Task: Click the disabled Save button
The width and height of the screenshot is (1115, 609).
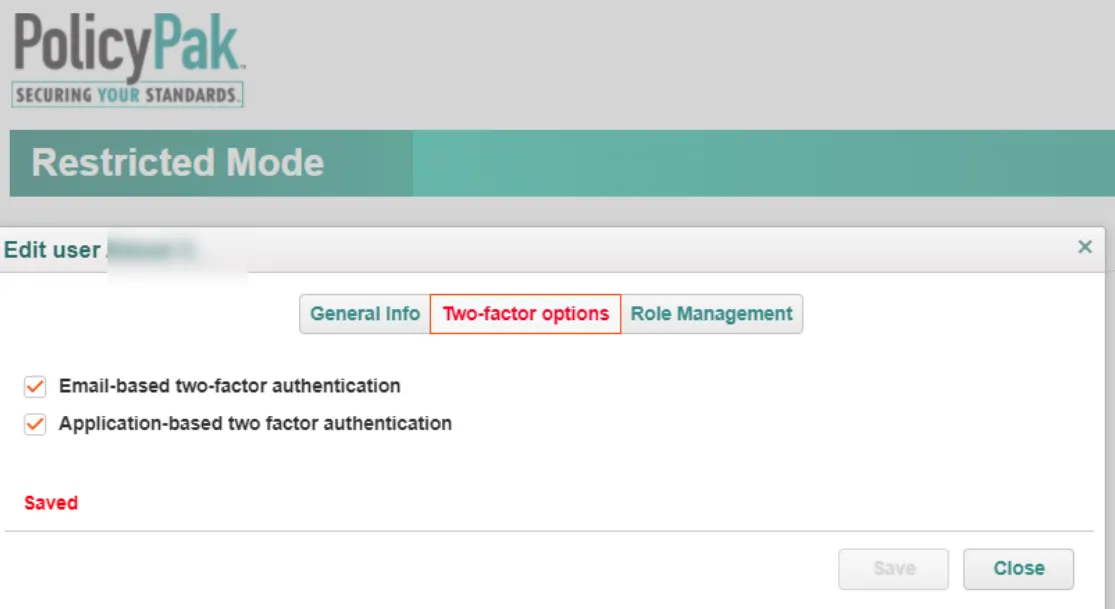Action: pyautogui.click(x=894, y=568)
